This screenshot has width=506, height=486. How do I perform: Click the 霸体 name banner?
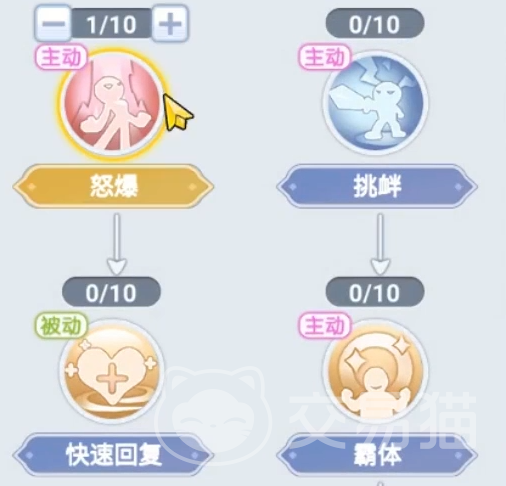point(377,455)
